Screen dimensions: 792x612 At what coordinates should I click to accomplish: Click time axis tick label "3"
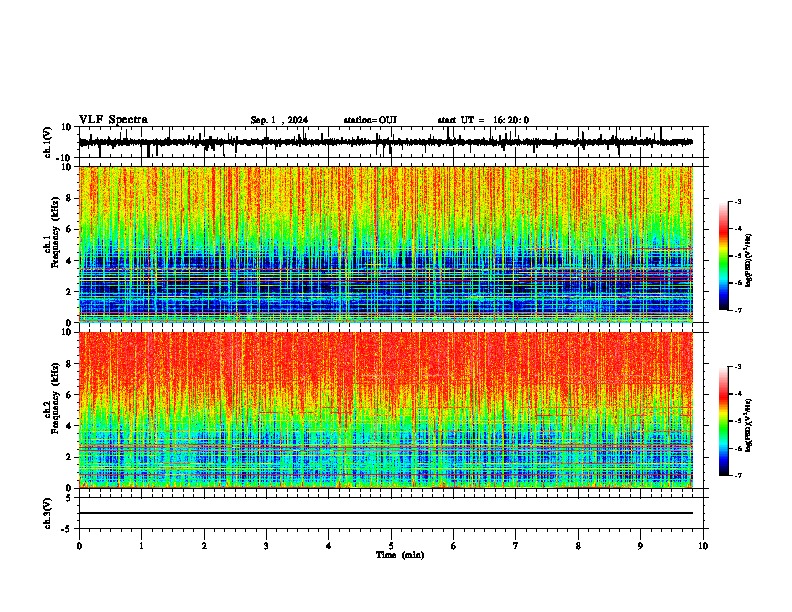[266, 546]
